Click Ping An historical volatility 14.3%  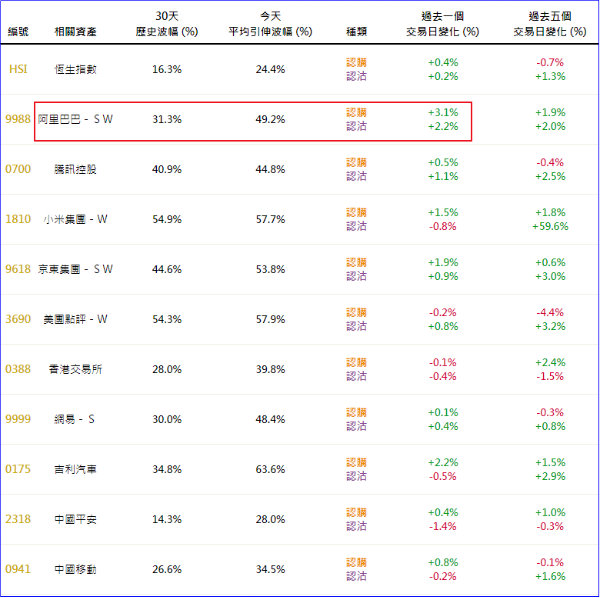coord(167,519)
